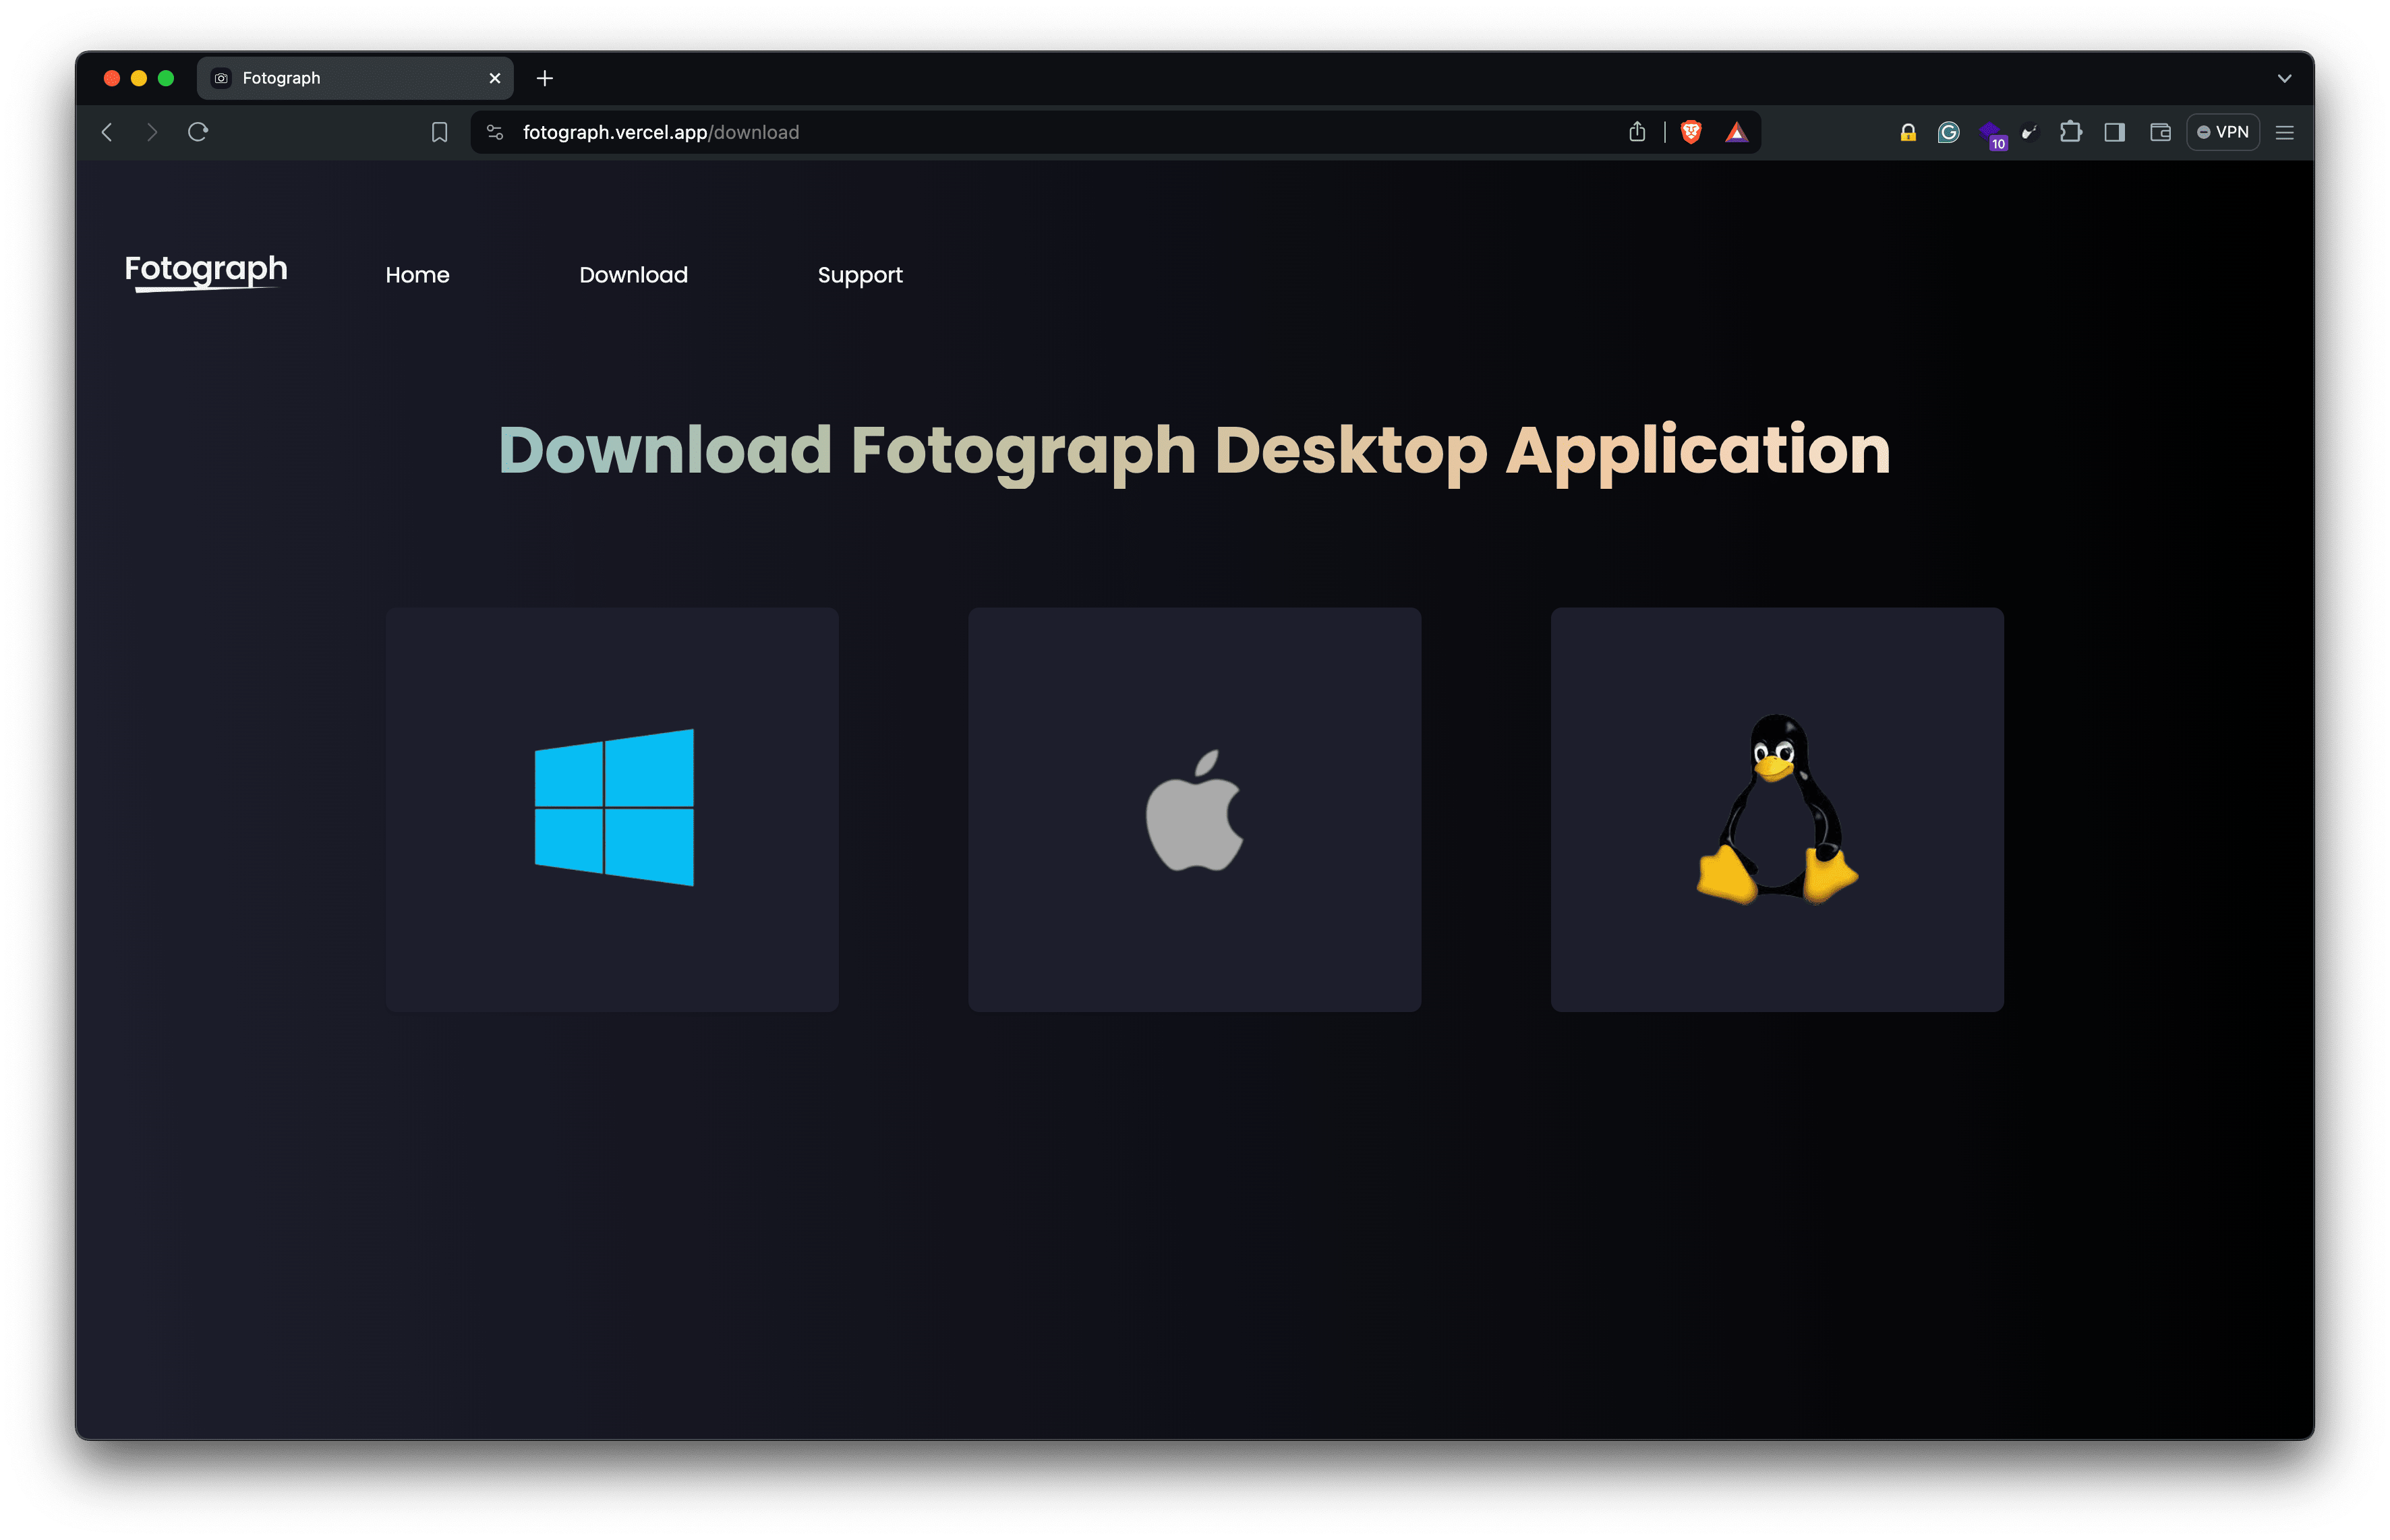Go back to the previous page

[x=108, y=132]
